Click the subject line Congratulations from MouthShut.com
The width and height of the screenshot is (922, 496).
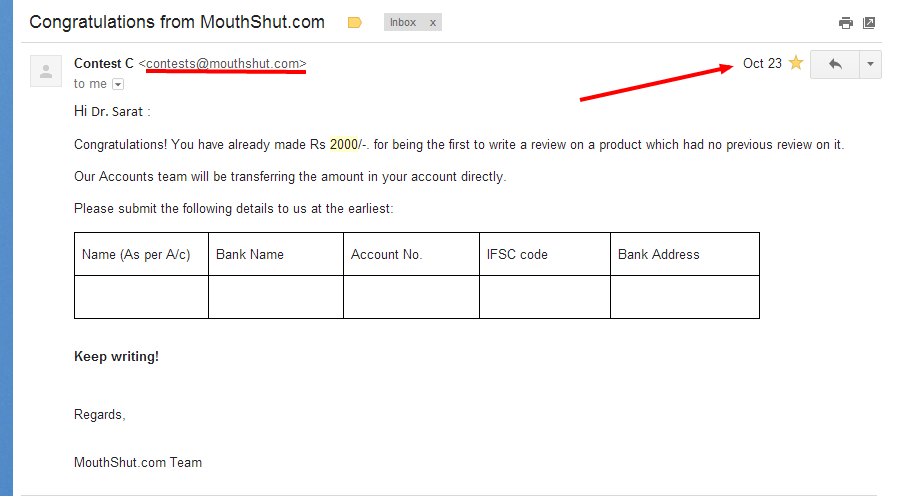coord(177,21)
